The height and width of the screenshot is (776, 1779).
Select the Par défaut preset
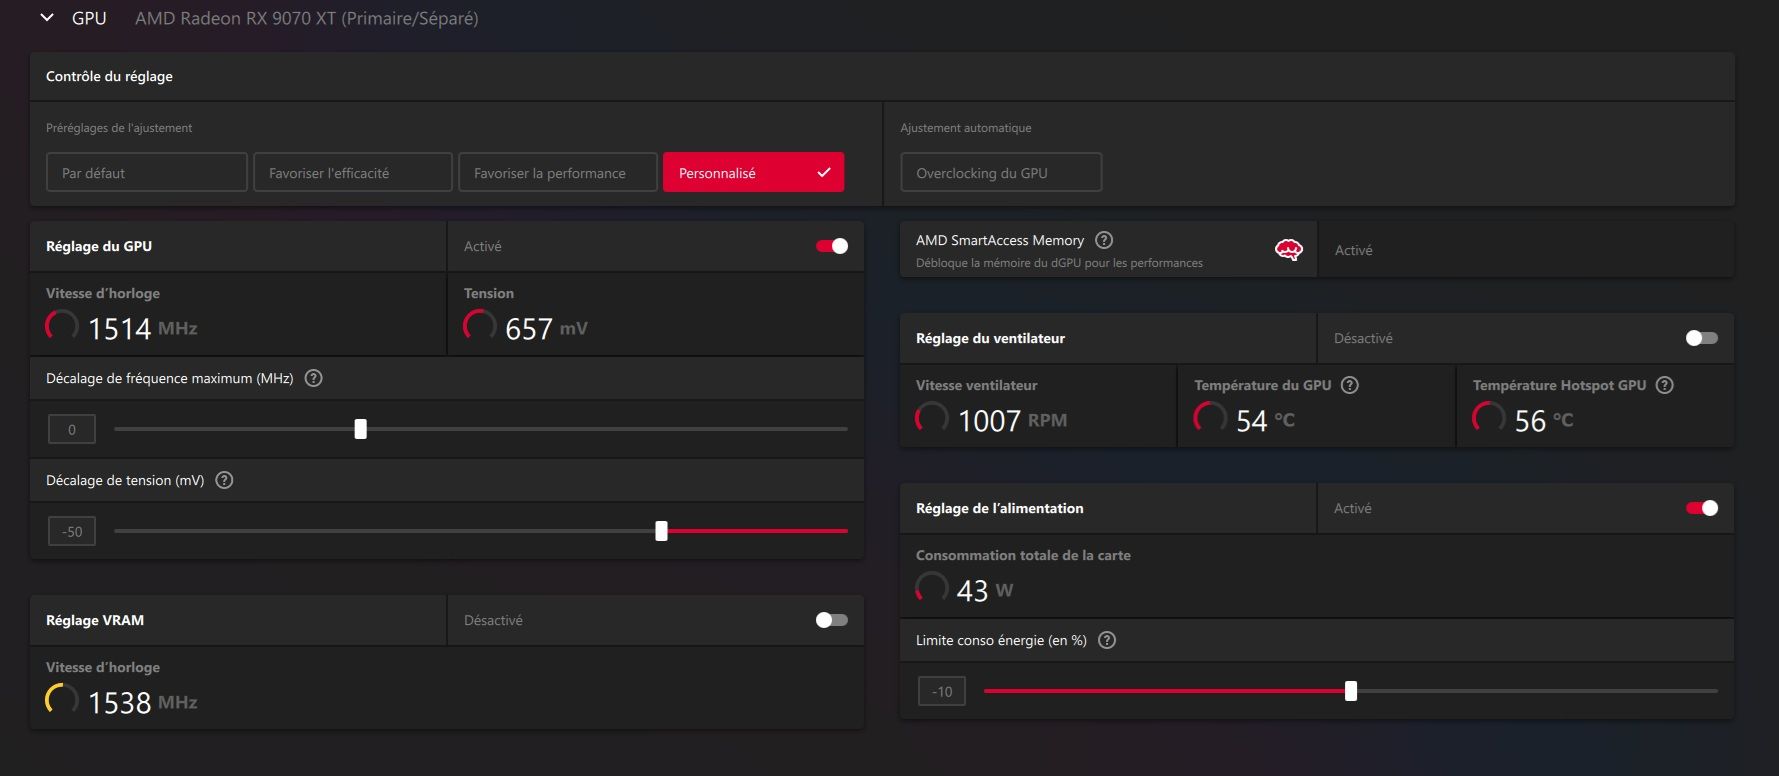(x=146, y=173)
